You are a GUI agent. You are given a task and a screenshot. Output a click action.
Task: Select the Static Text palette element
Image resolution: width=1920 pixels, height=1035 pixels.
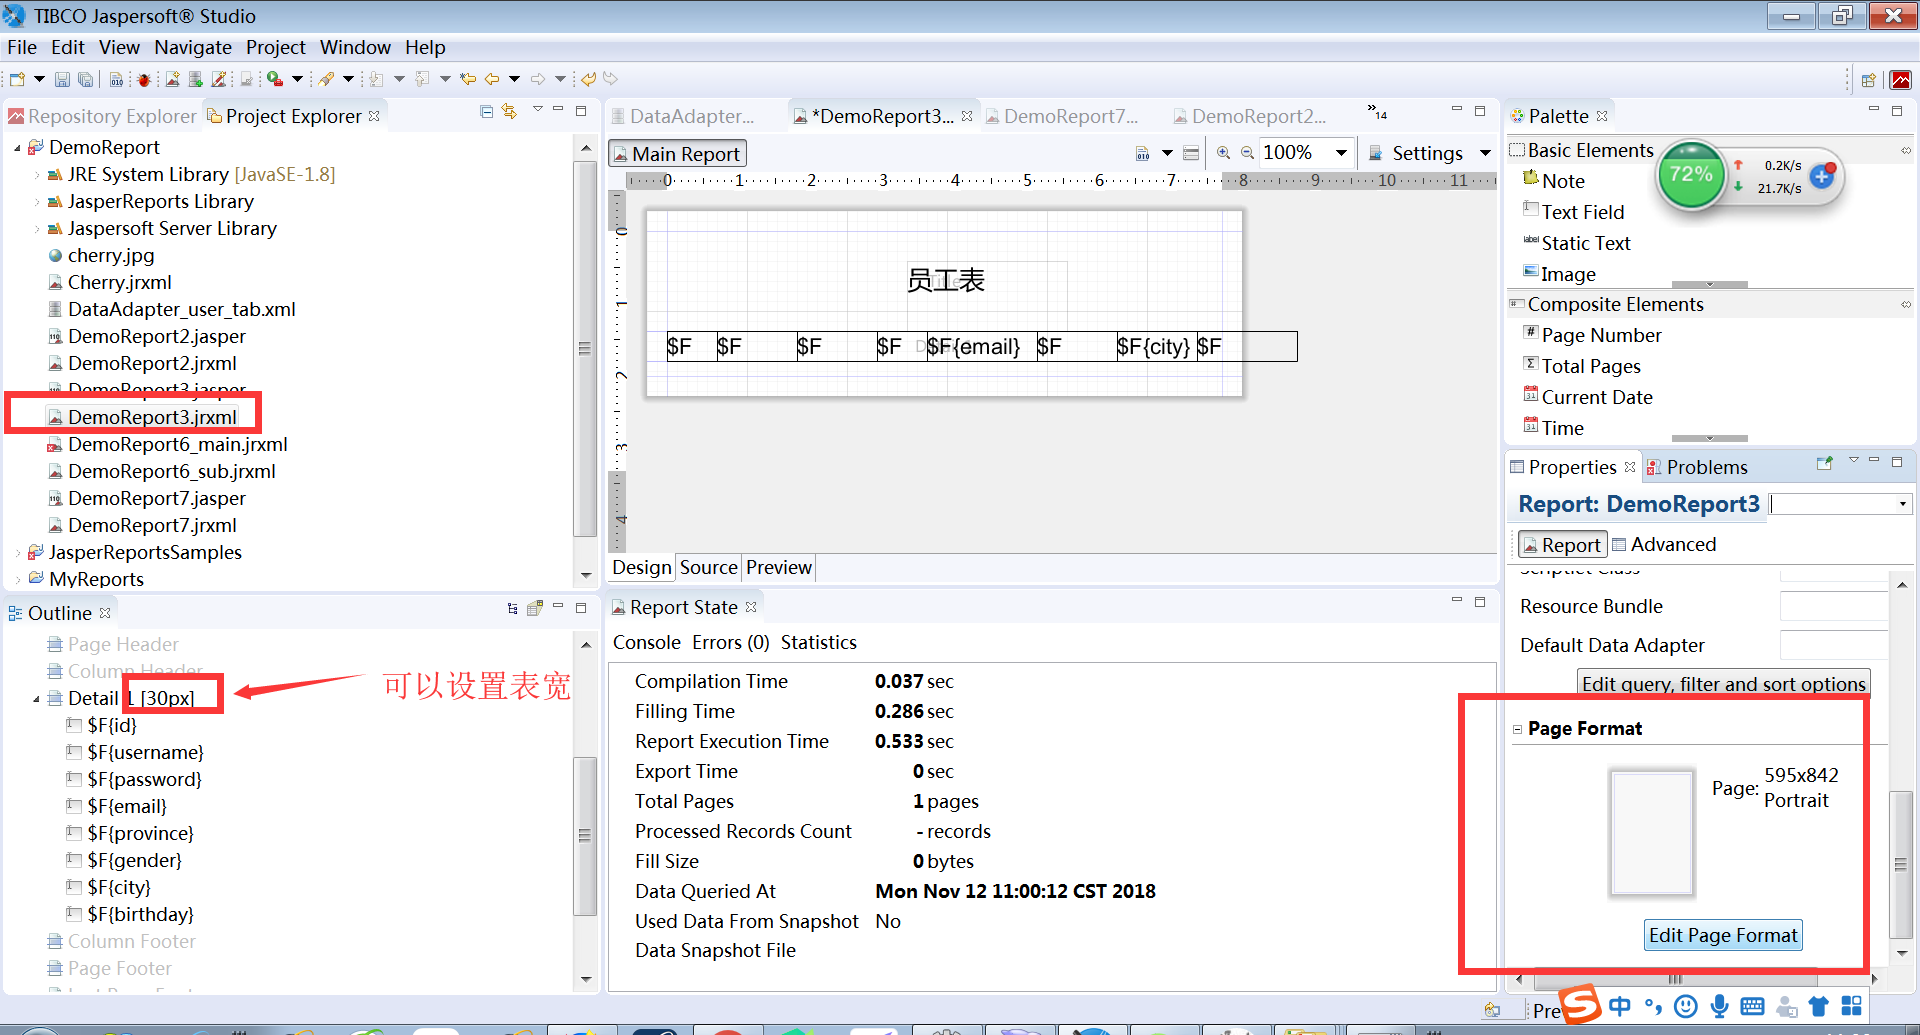point(1577,243)
